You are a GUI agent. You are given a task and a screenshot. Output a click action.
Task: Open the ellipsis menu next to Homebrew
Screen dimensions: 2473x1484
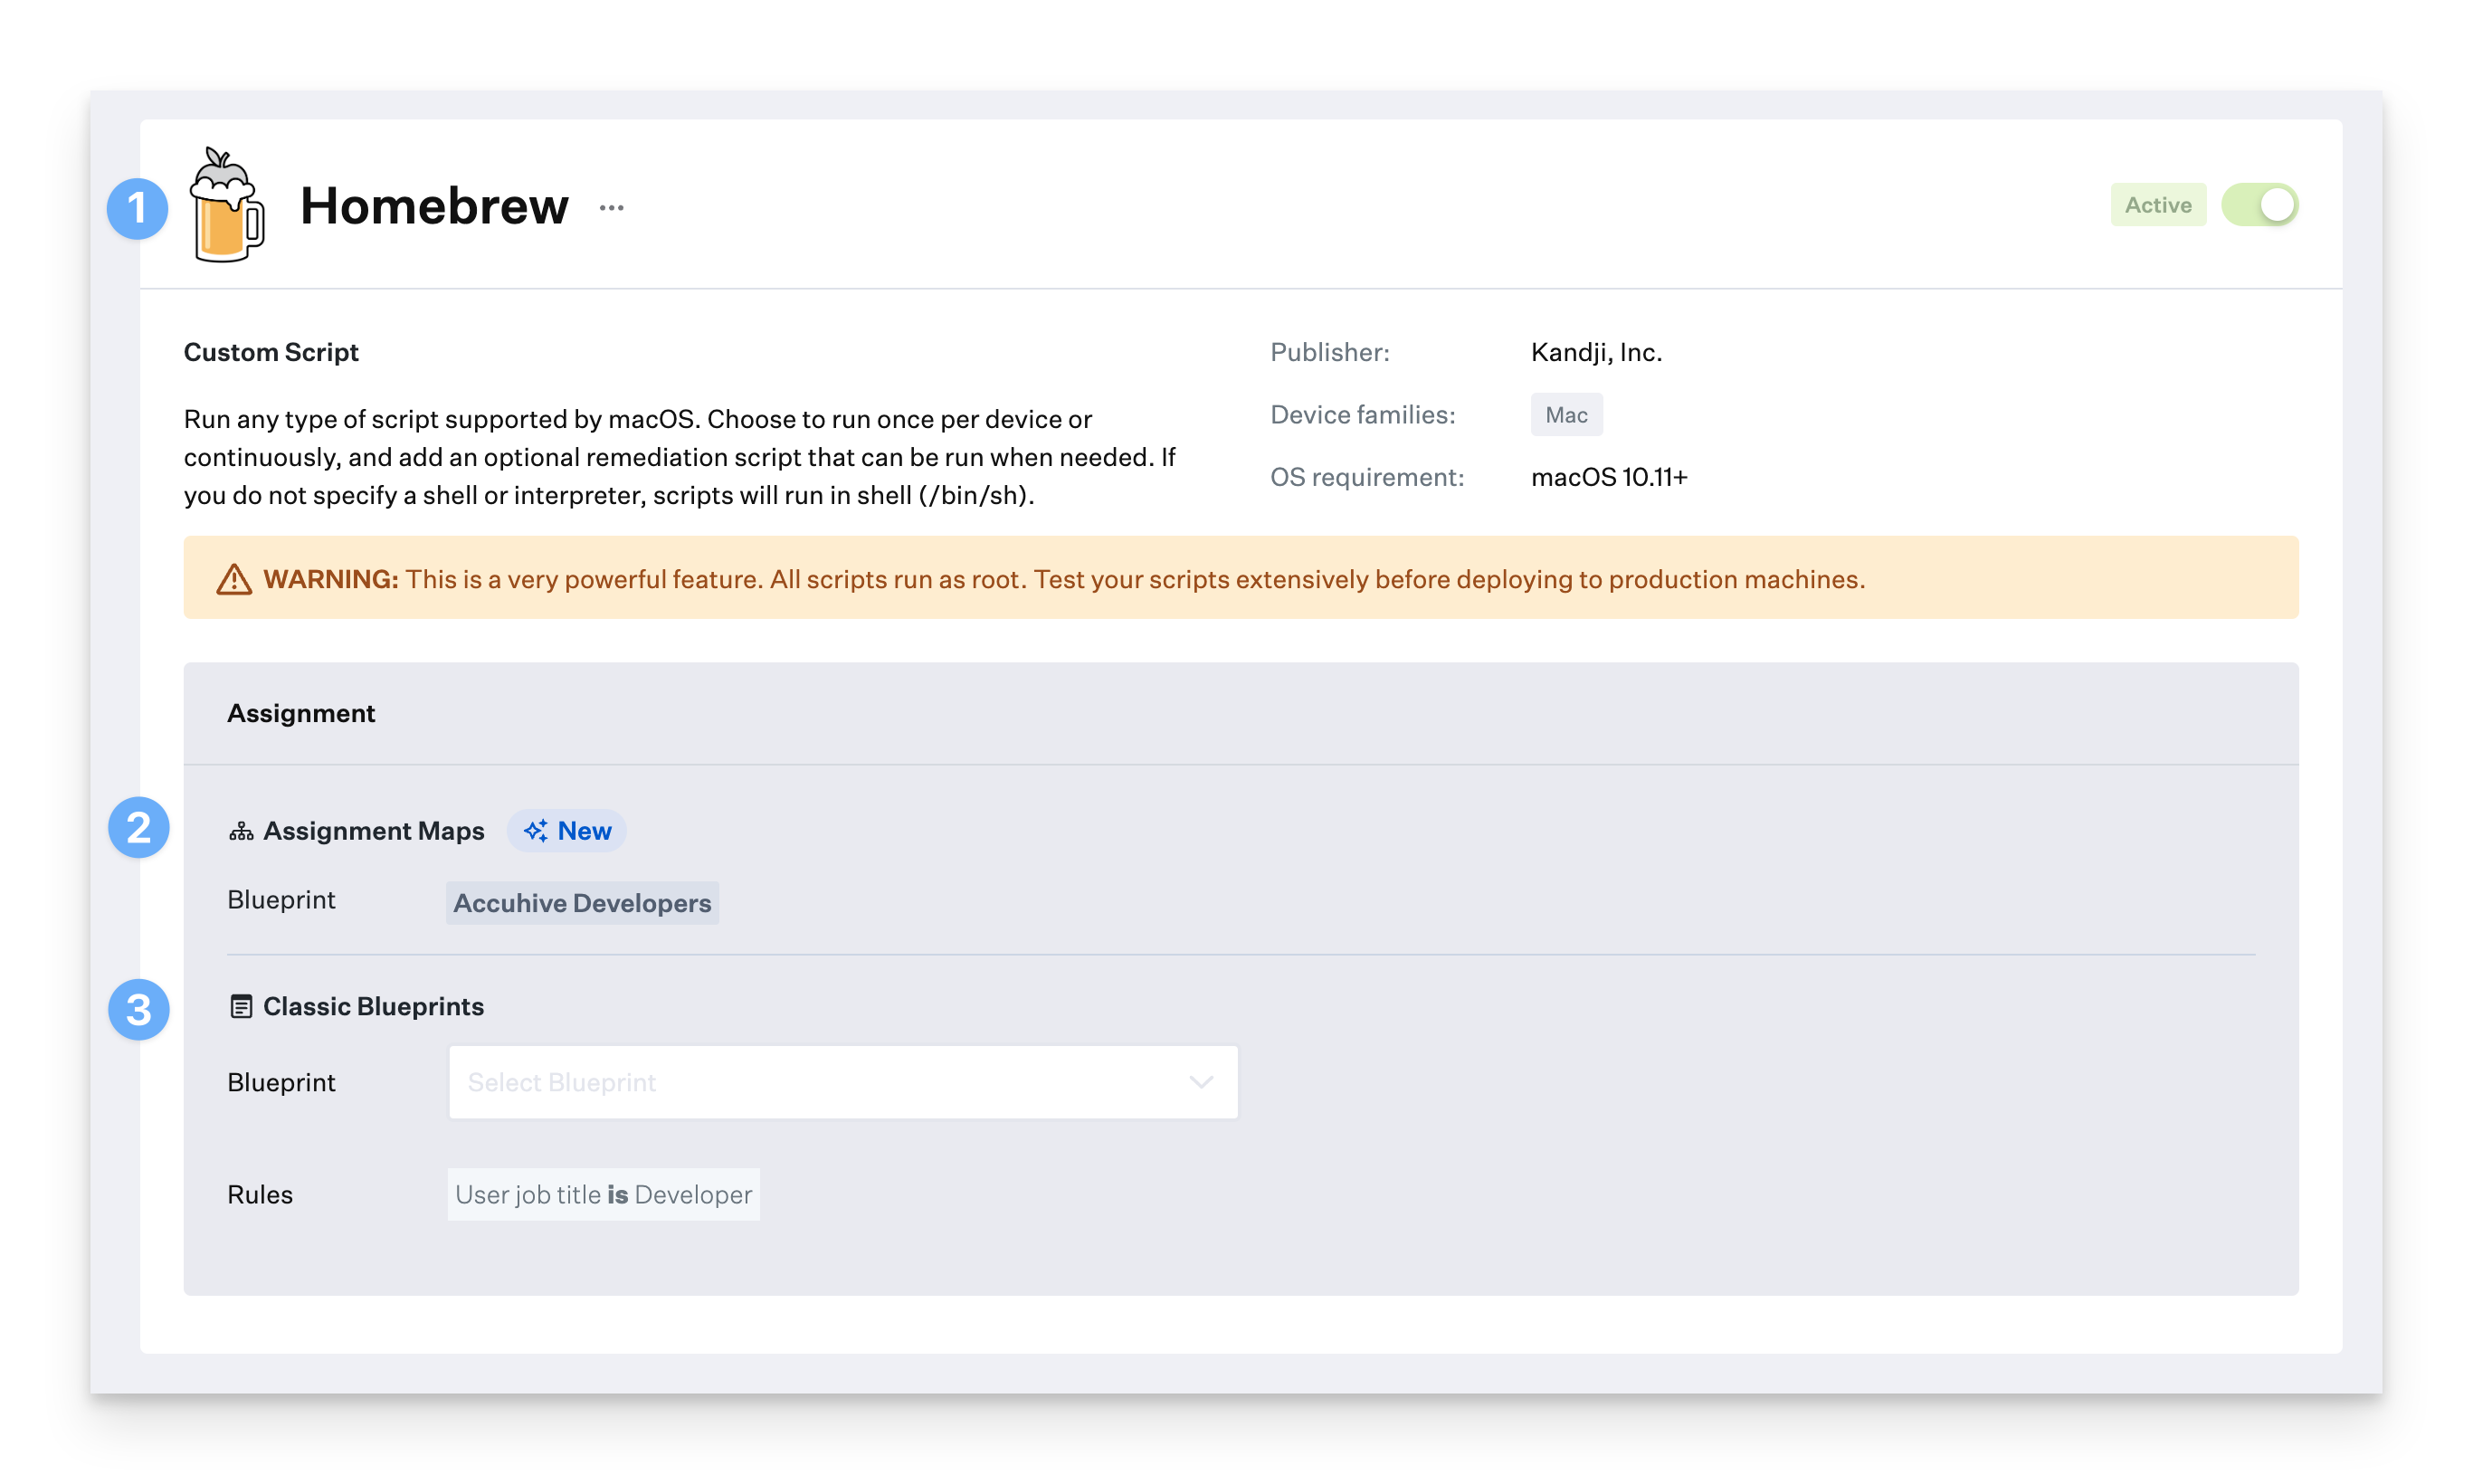coord(611,208)
